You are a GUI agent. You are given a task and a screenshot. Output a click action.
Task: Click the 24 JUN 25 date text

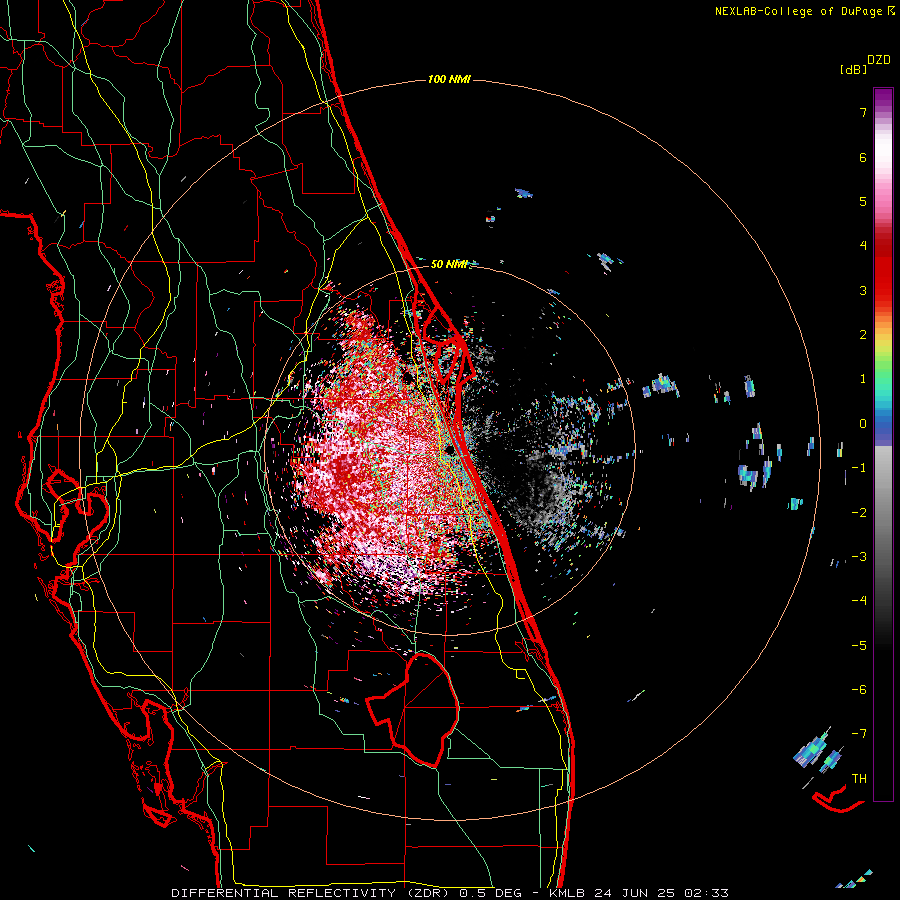(635, 893)
